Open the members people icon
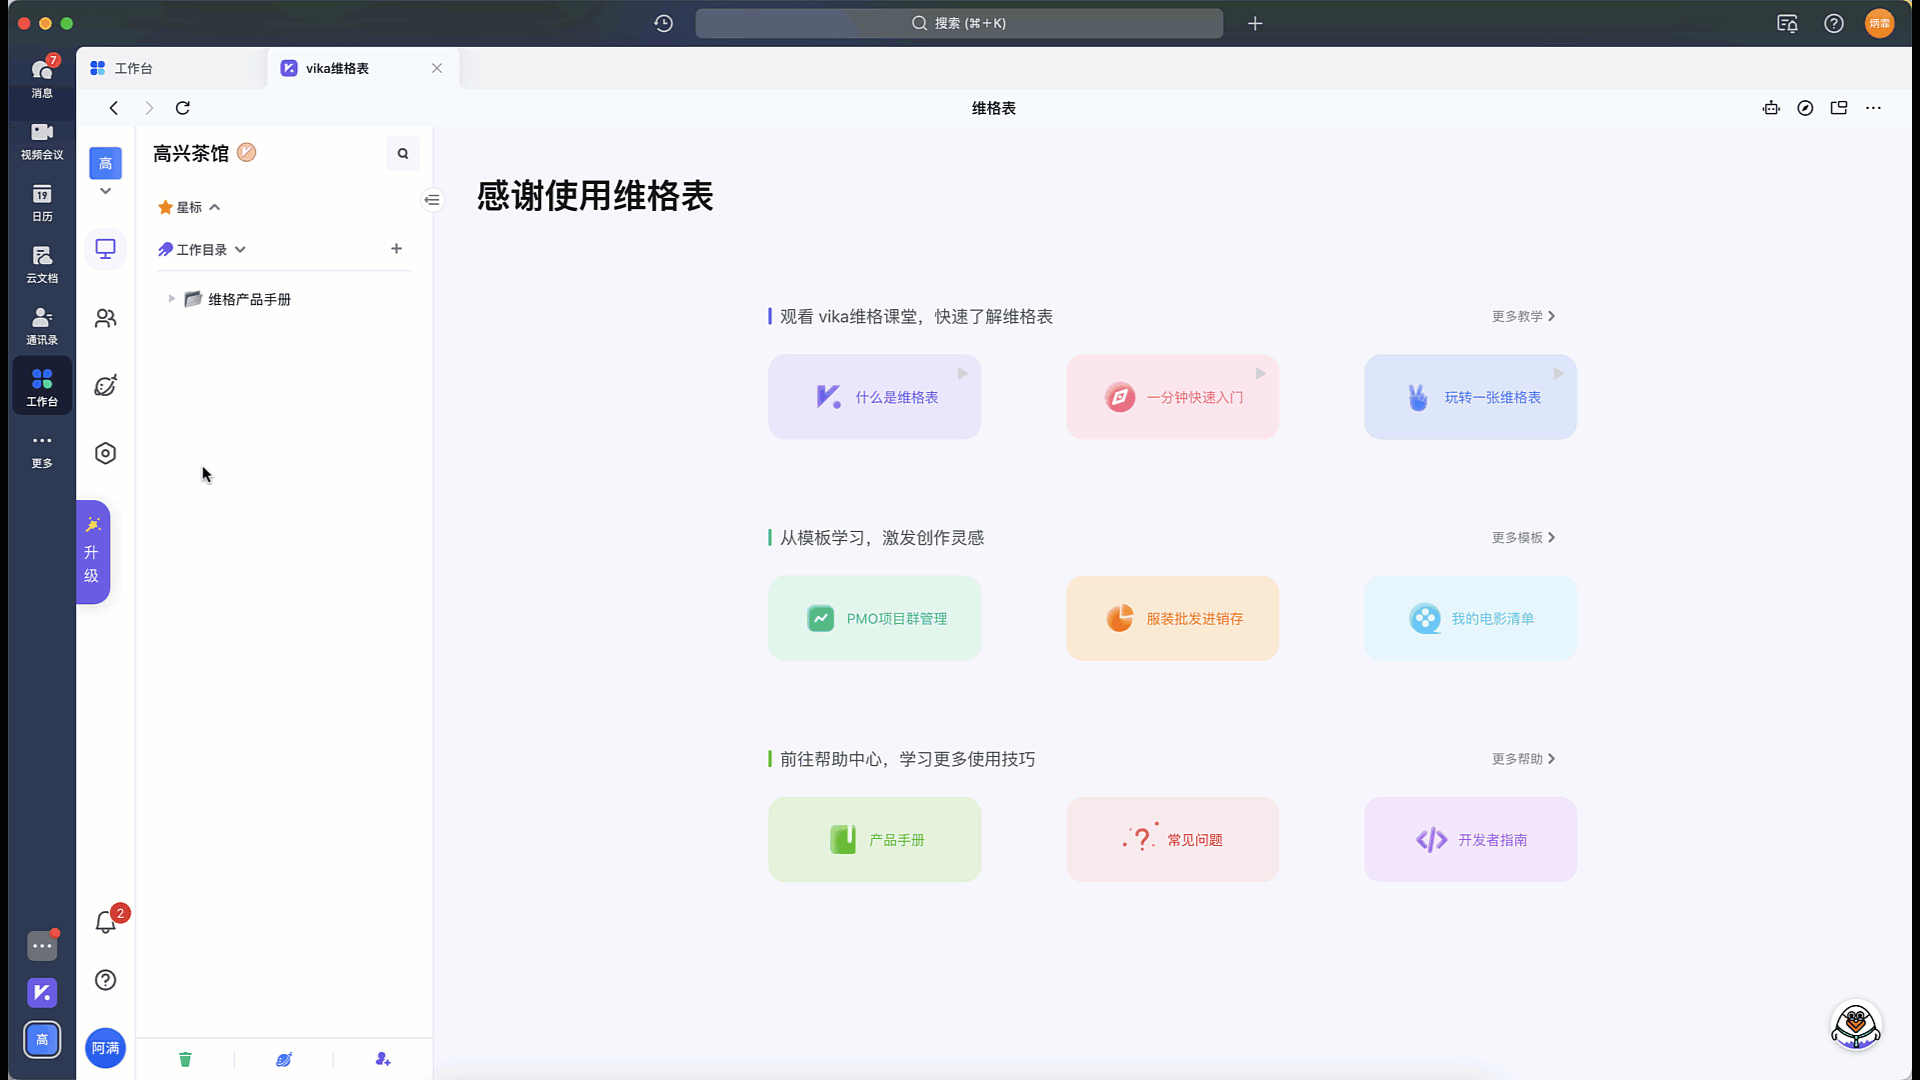The image size is (1920, 1080). pos(105,318)
